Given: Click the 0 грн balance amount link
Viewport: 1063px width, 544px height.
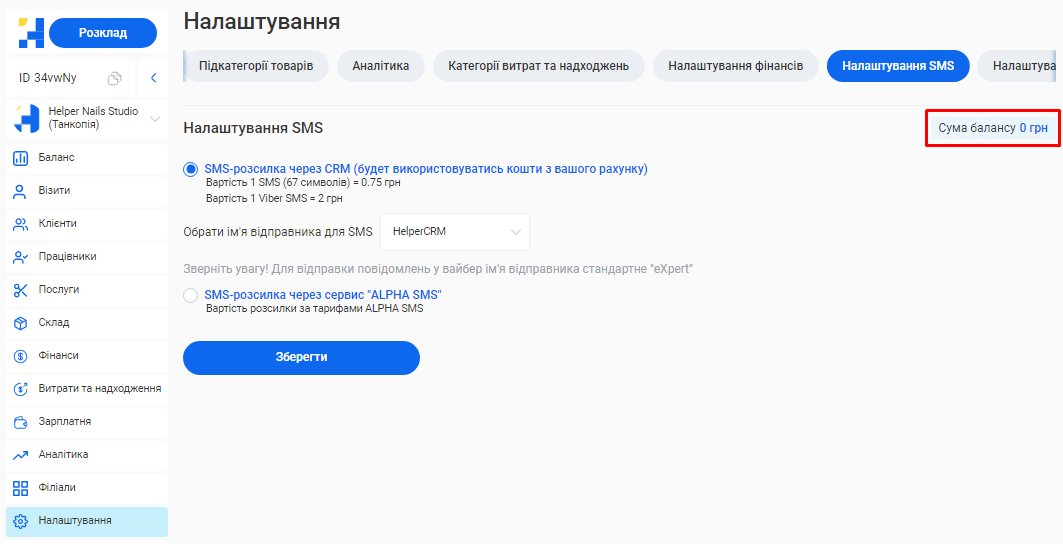Looking at the screenshot, I should [x=1033, y=129].
